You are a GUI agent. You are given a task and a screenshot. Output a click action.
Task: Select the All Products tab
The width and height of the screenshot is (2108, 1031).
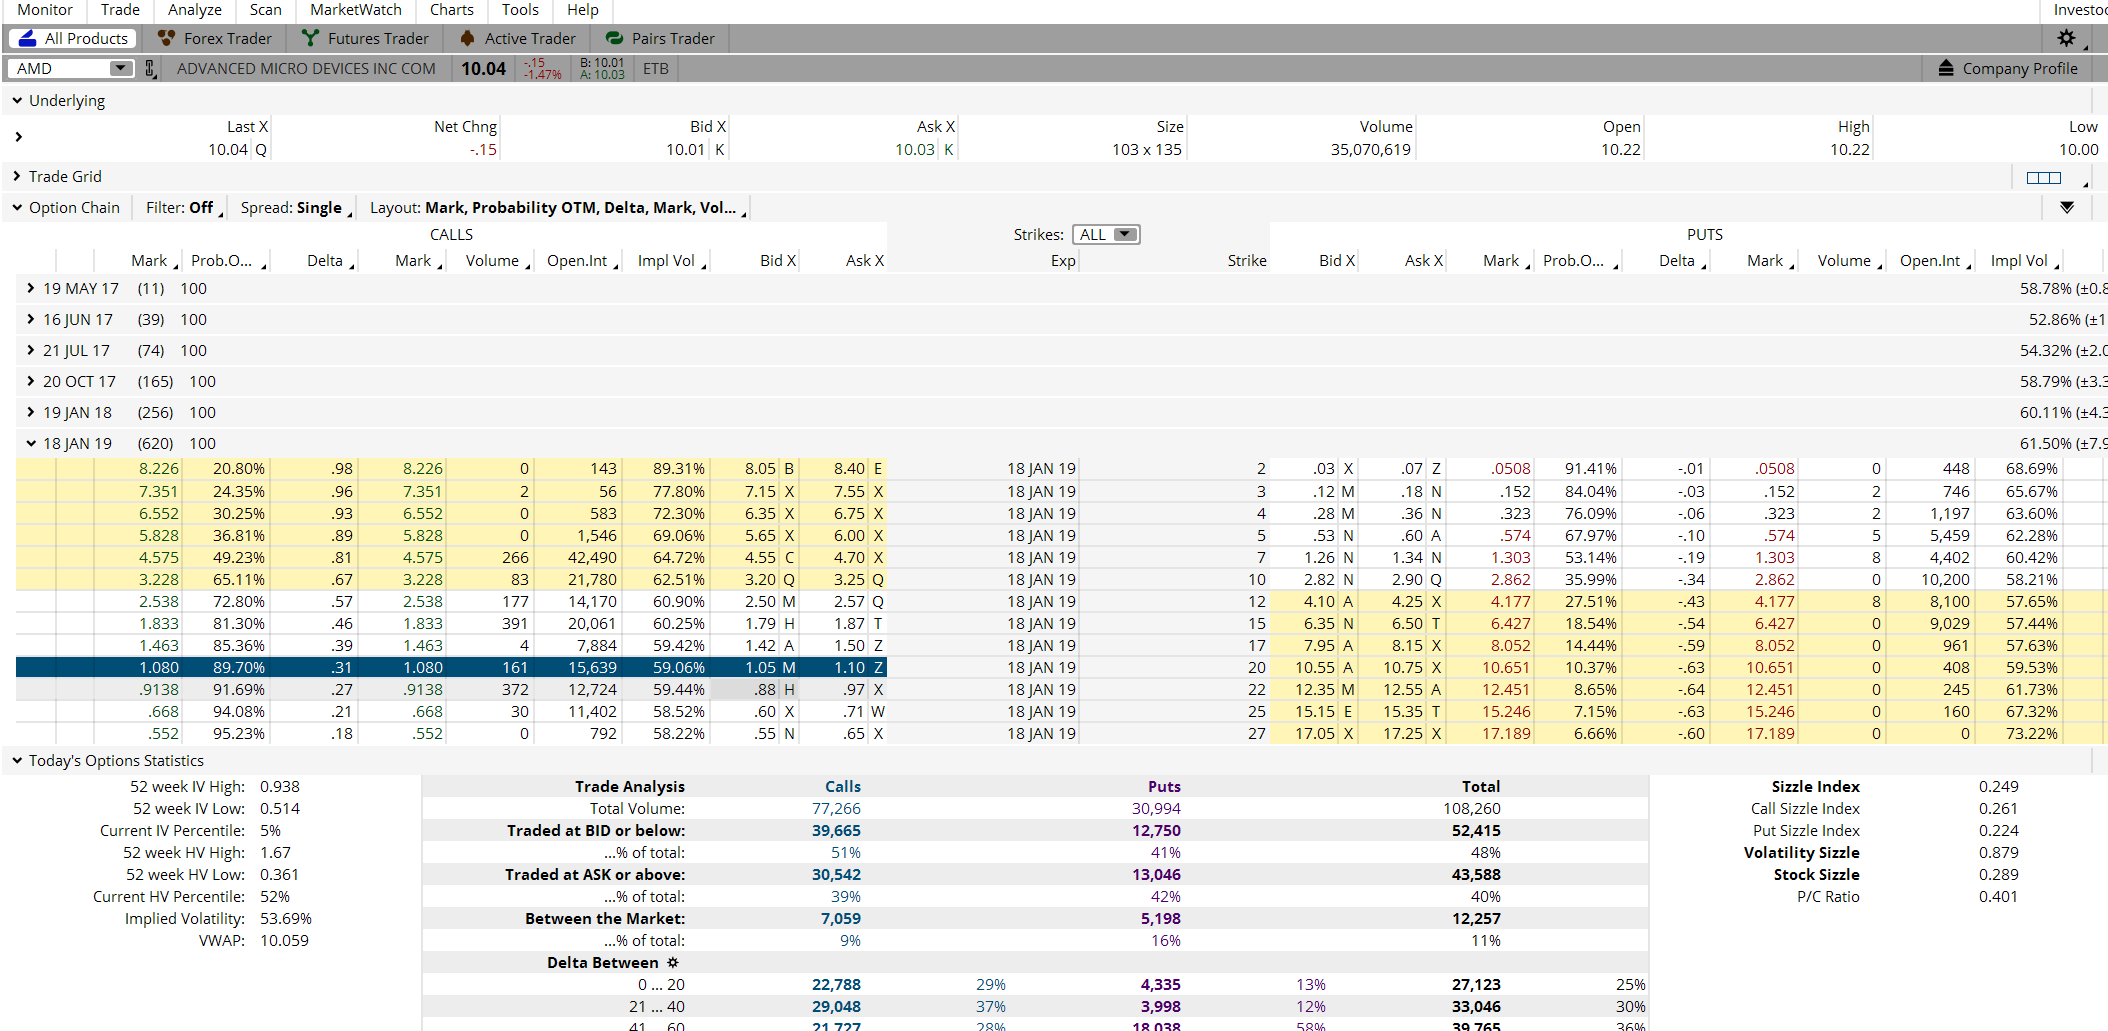74,39
